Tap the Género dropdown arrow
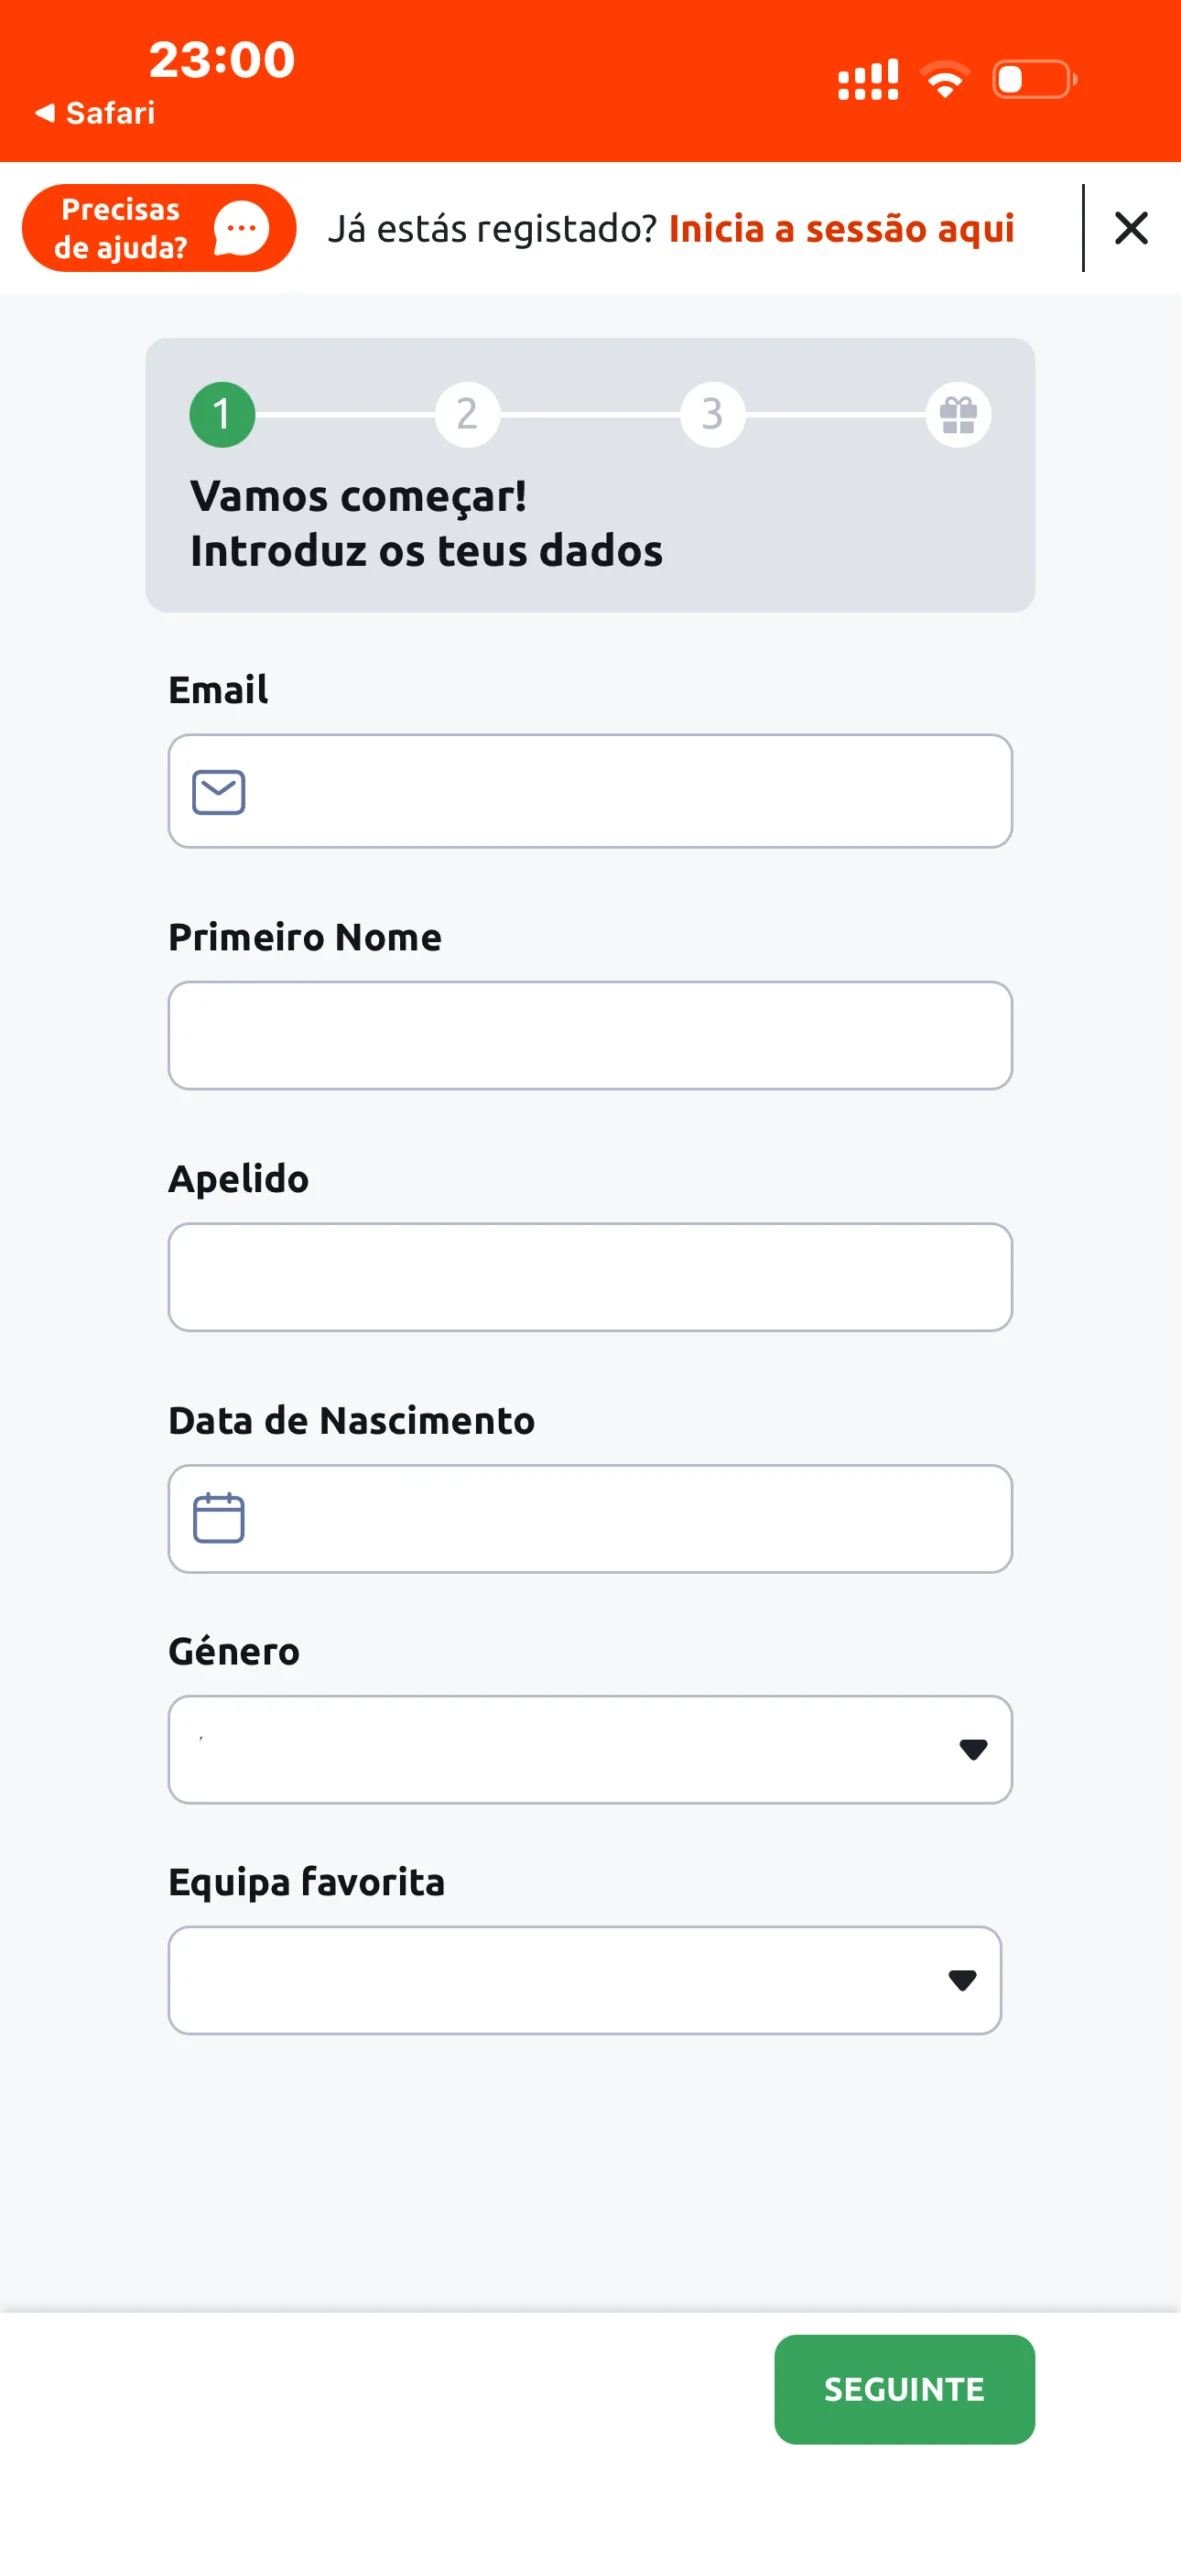 tap(972, 1749)
